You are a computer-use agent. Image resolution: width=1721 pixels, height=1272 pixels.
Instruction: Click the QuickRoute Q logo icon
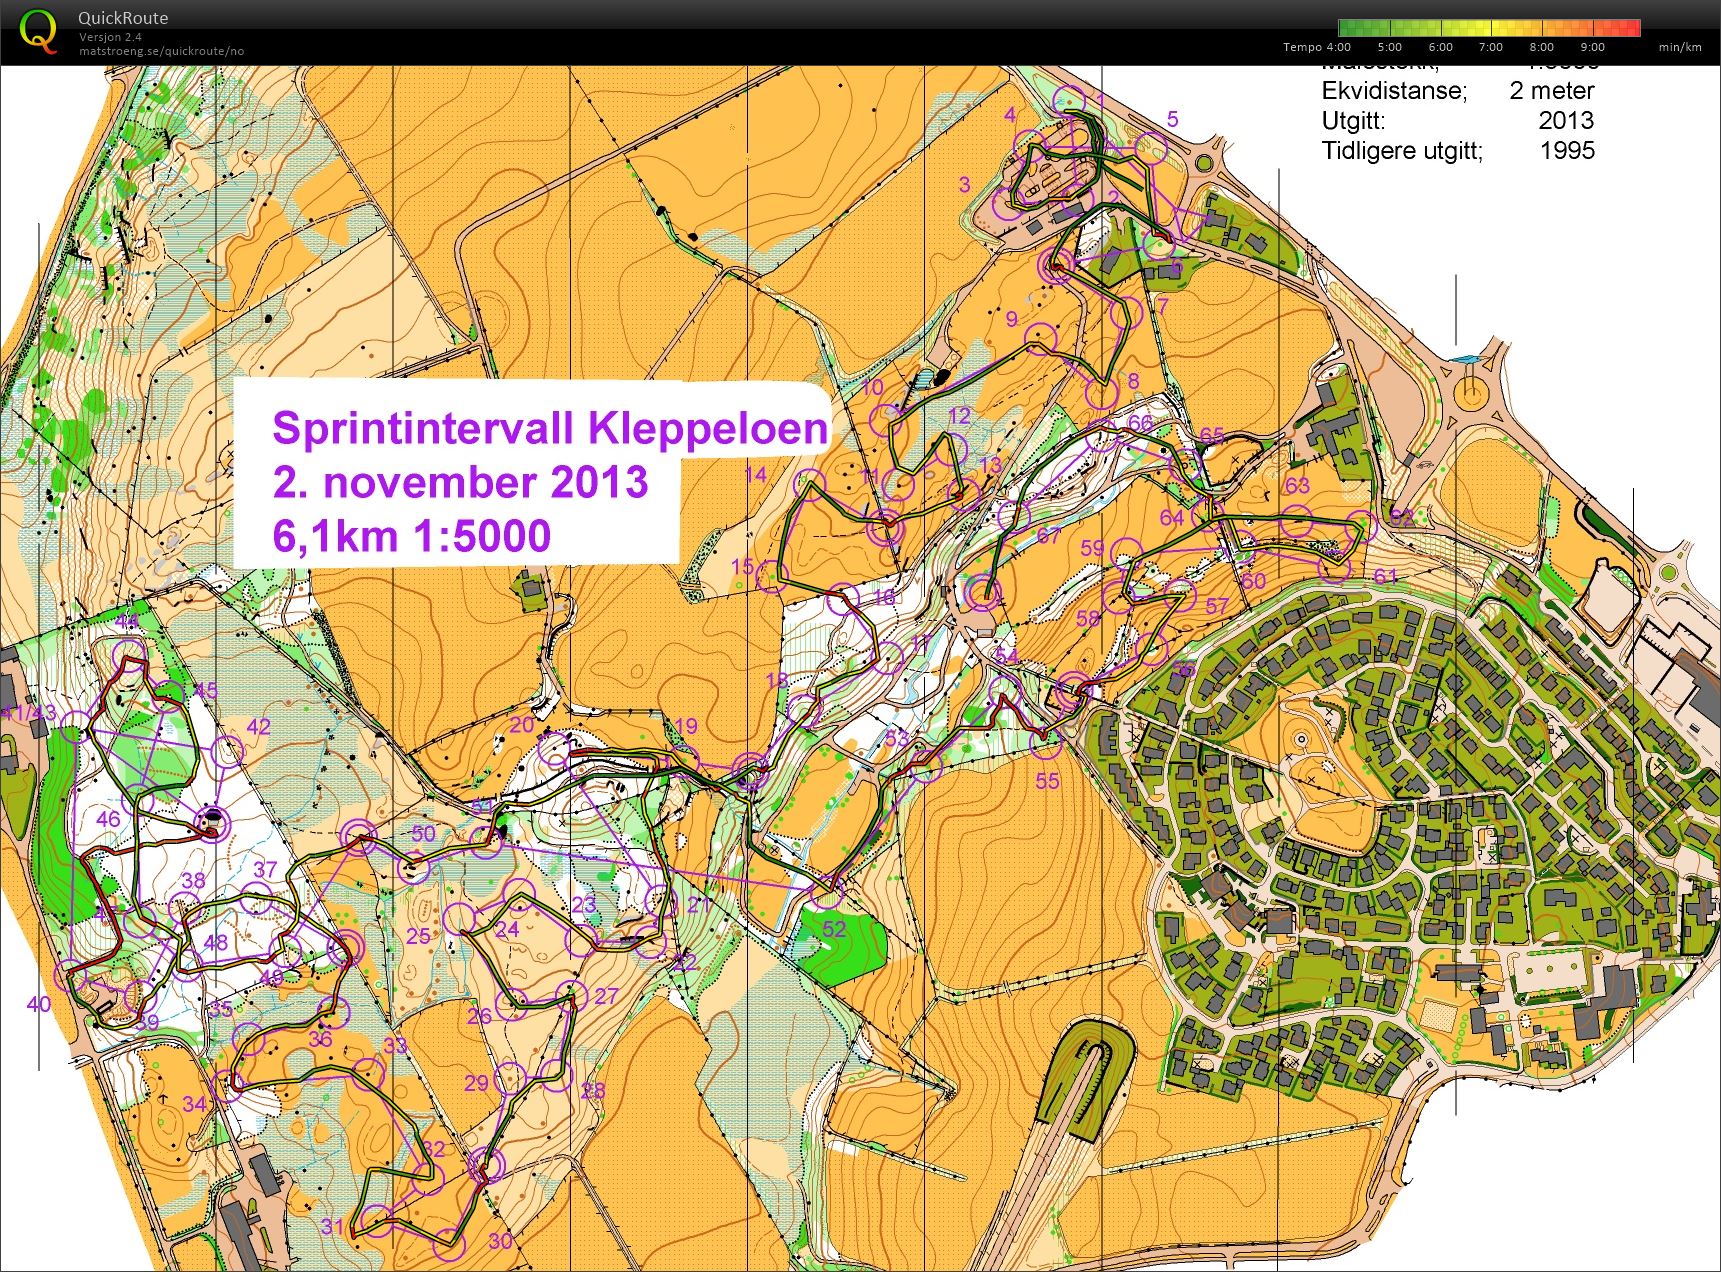[38, 31]
